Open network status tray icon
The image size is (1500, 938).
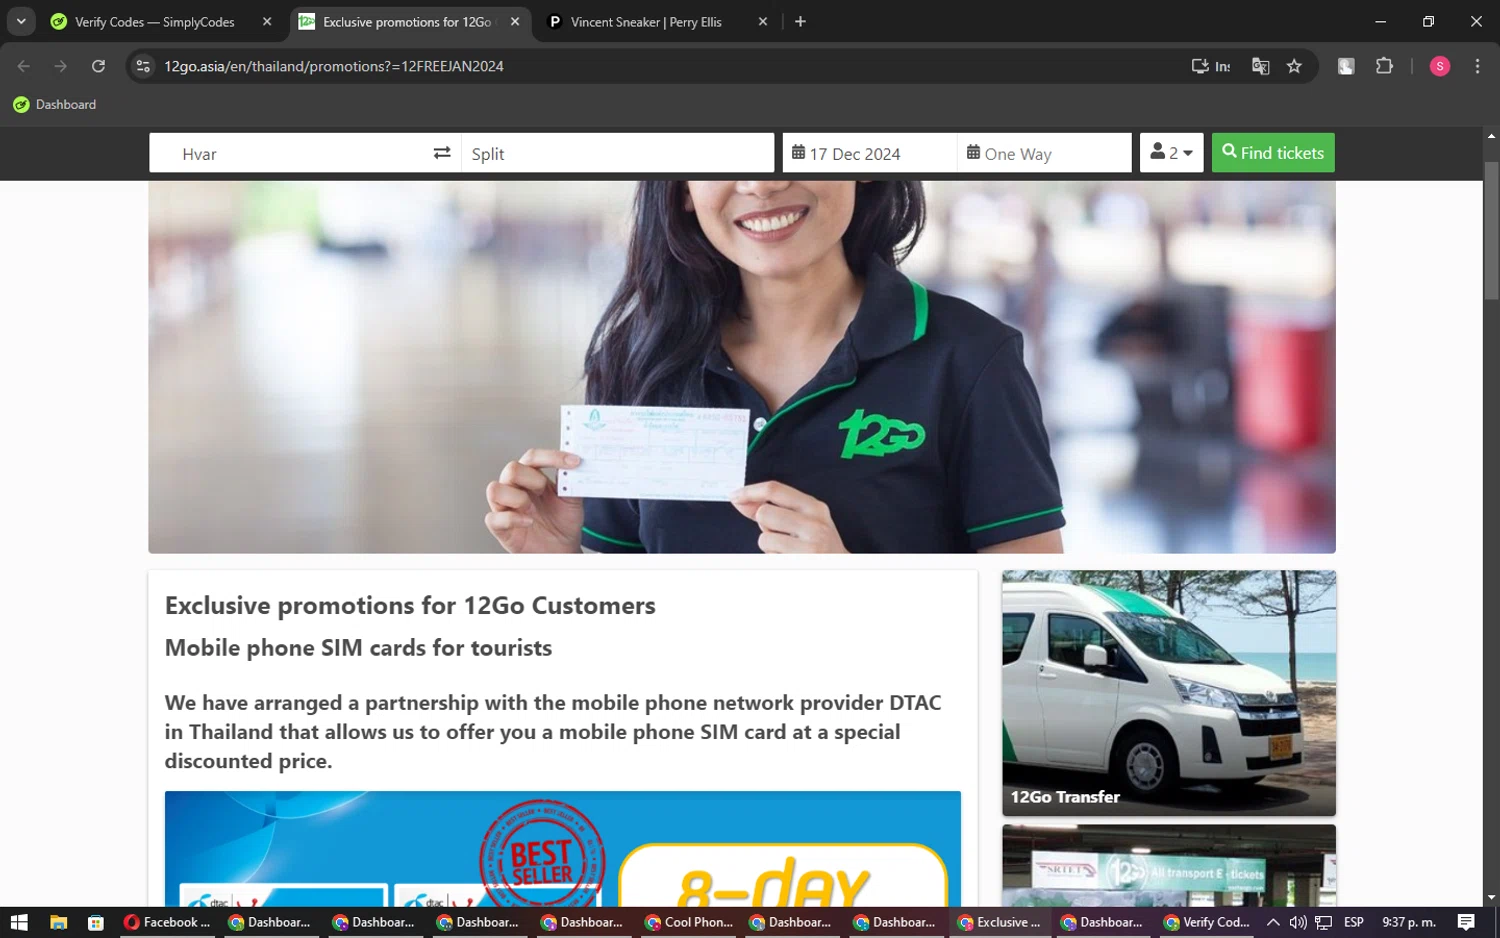(x=1323, y=922)
